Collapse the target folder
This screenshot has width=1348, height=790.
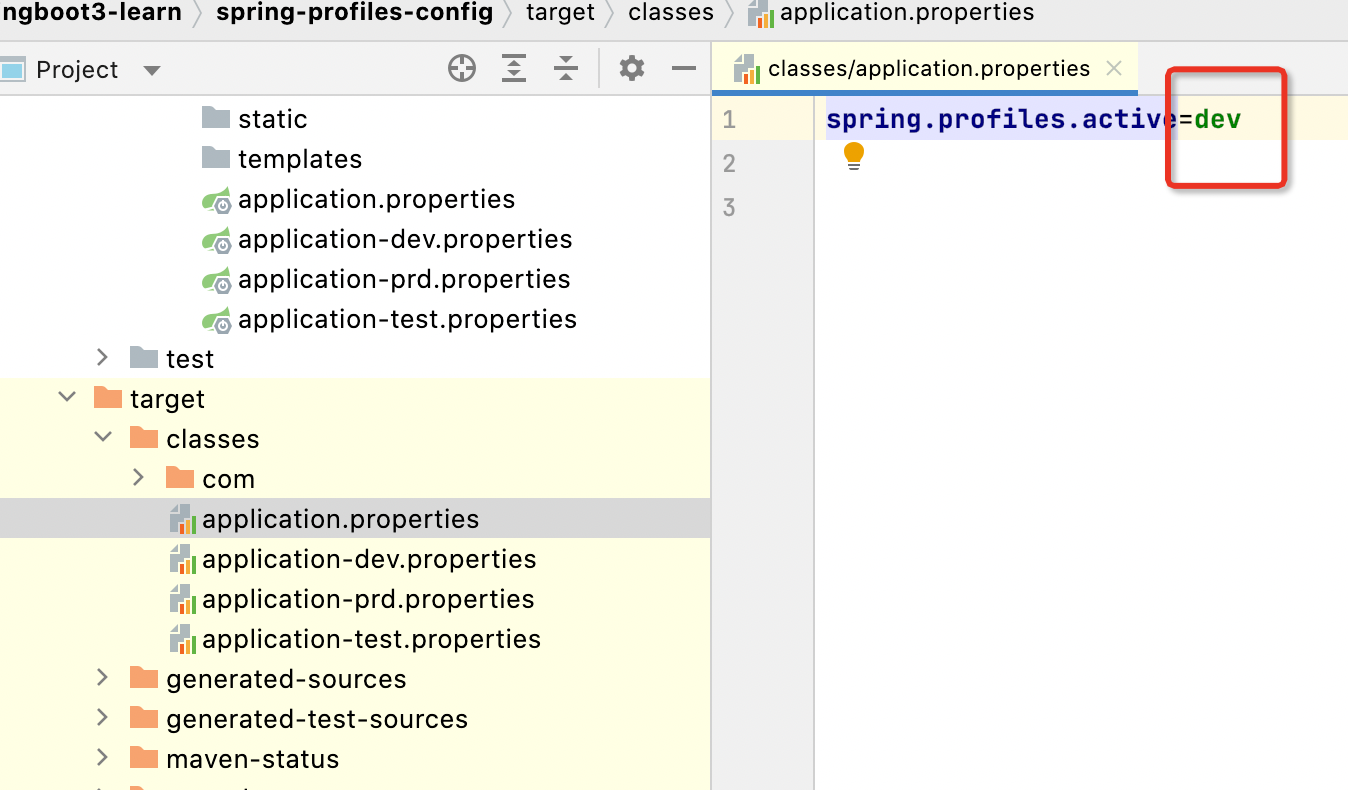click(66, 397)
